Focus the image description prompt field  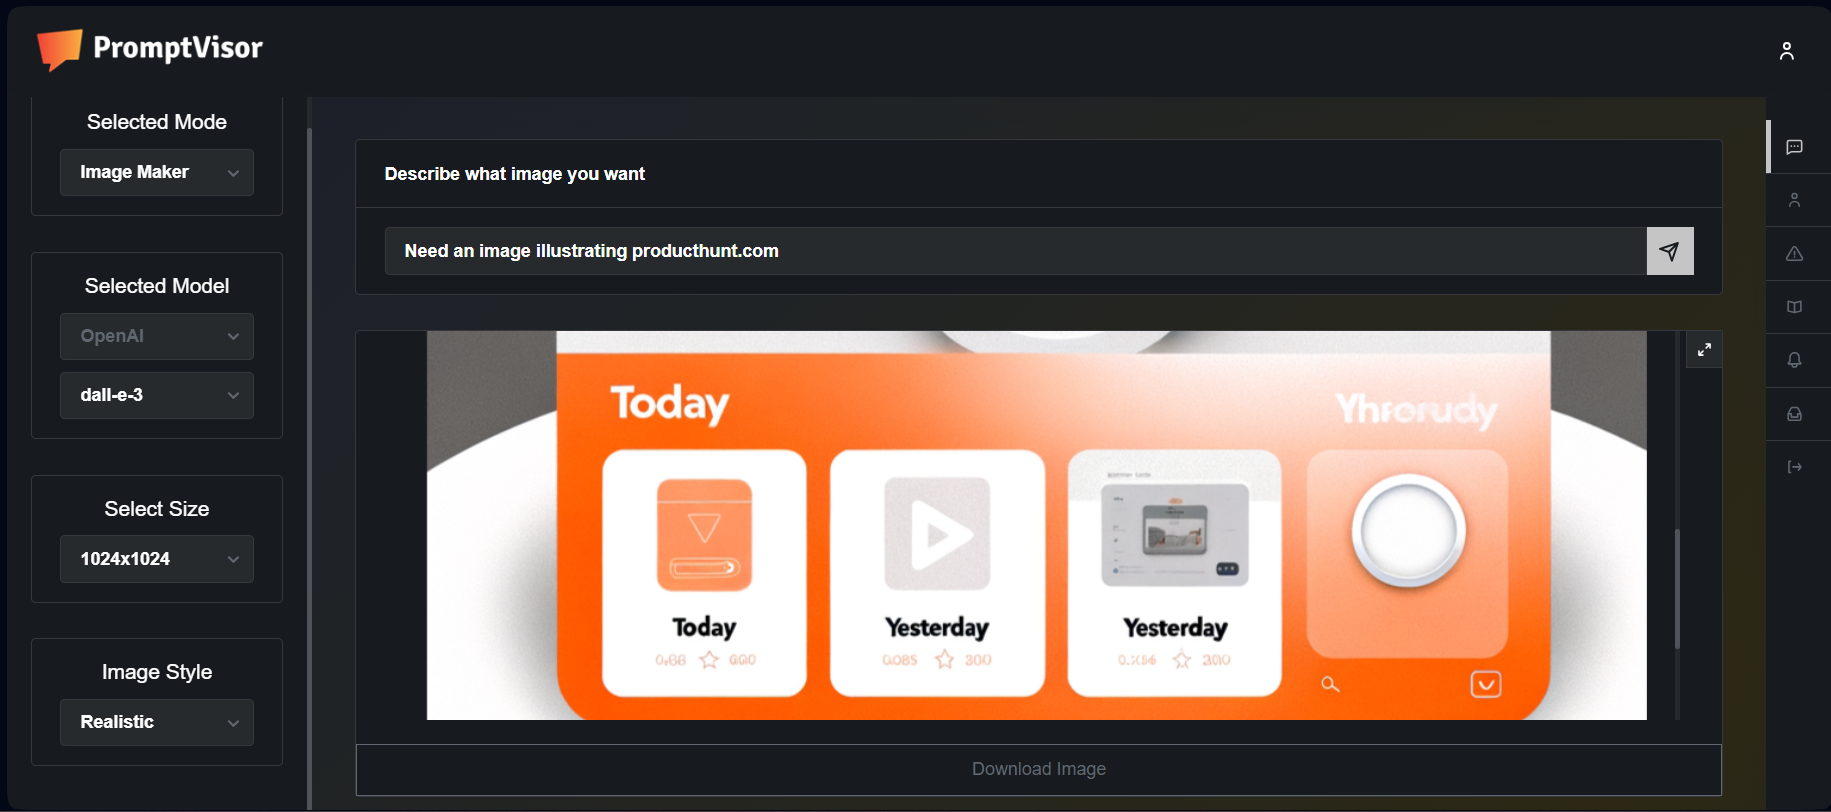point(1016,251)
